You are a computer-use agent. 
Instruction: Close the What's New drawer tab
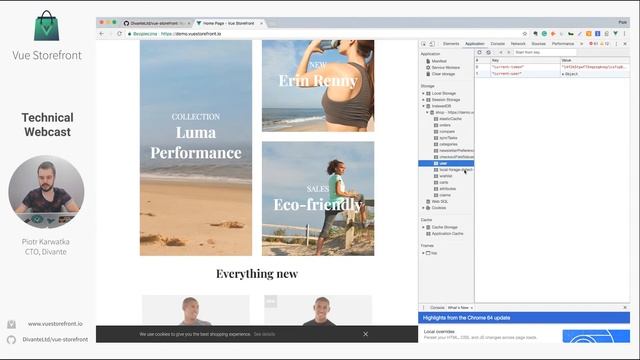coord(472,308)
